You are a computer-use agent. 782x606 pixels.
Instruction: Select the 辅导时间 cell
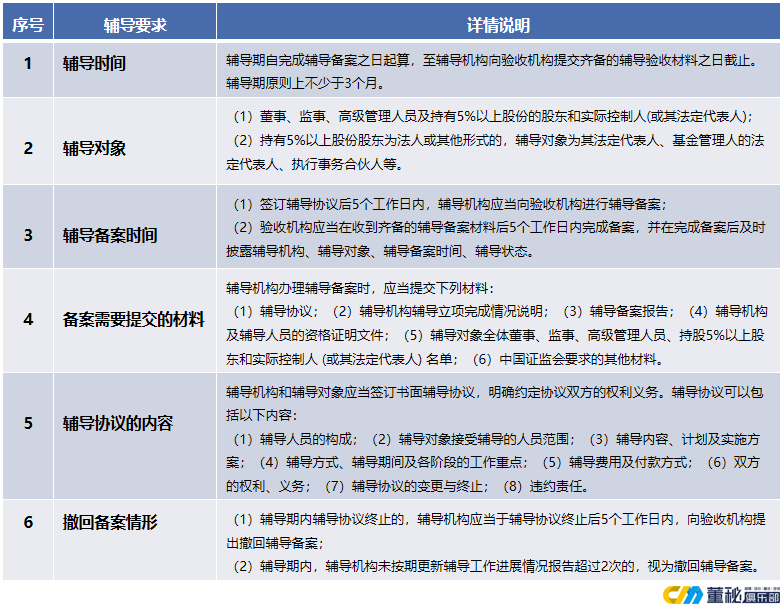pos(135,69)
